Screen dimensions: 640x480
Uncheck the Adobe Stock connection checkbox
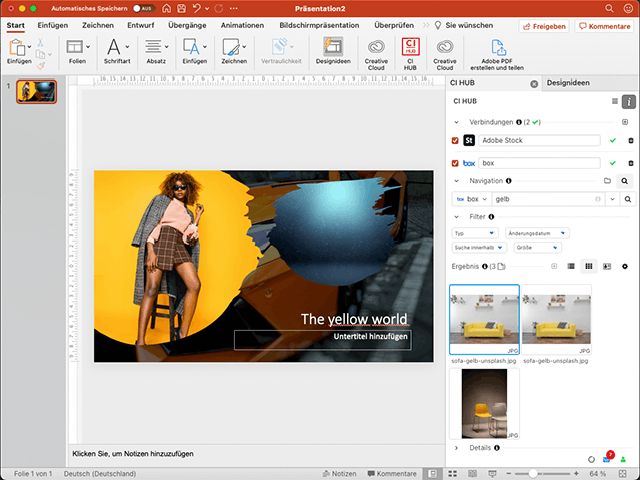[x=456, y=141]
